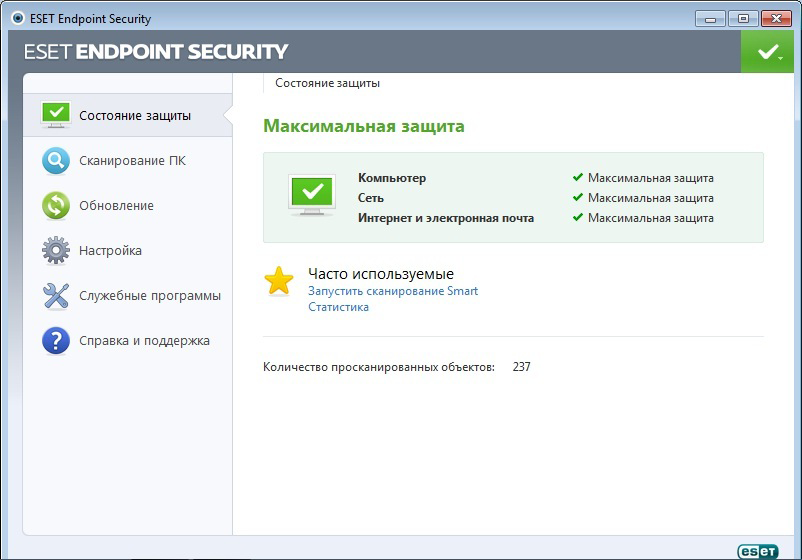Open Справка и поддержка

(144, 341)
